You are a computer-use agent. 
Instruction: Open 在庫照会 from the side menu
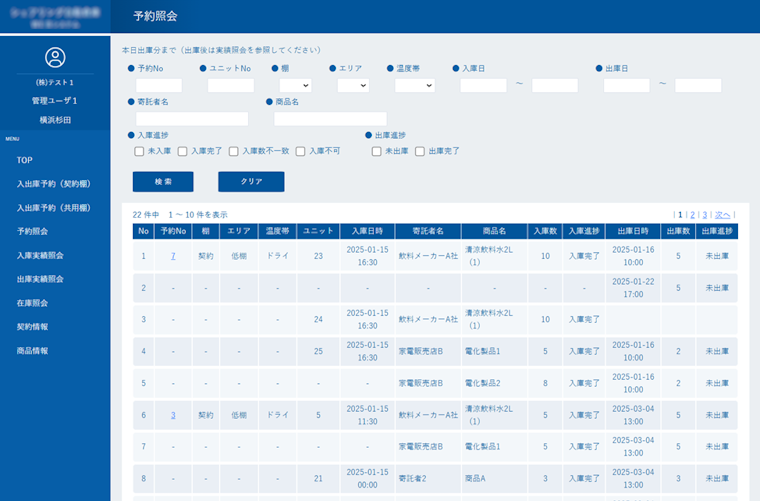[32, 303]
